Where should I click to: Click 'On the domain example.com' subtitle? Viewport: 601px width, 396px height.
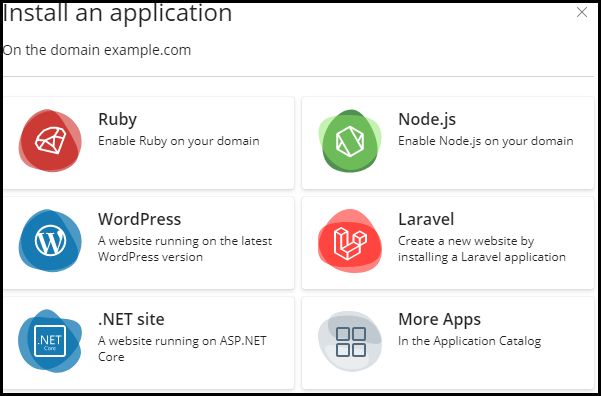(97, 50)
